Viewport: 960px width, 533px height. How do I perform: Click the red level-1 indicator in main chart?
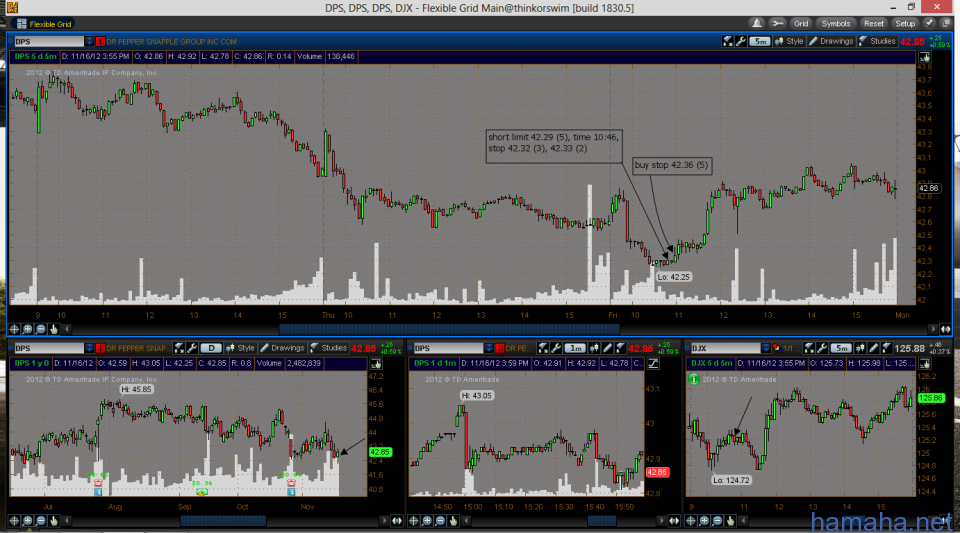100,42
